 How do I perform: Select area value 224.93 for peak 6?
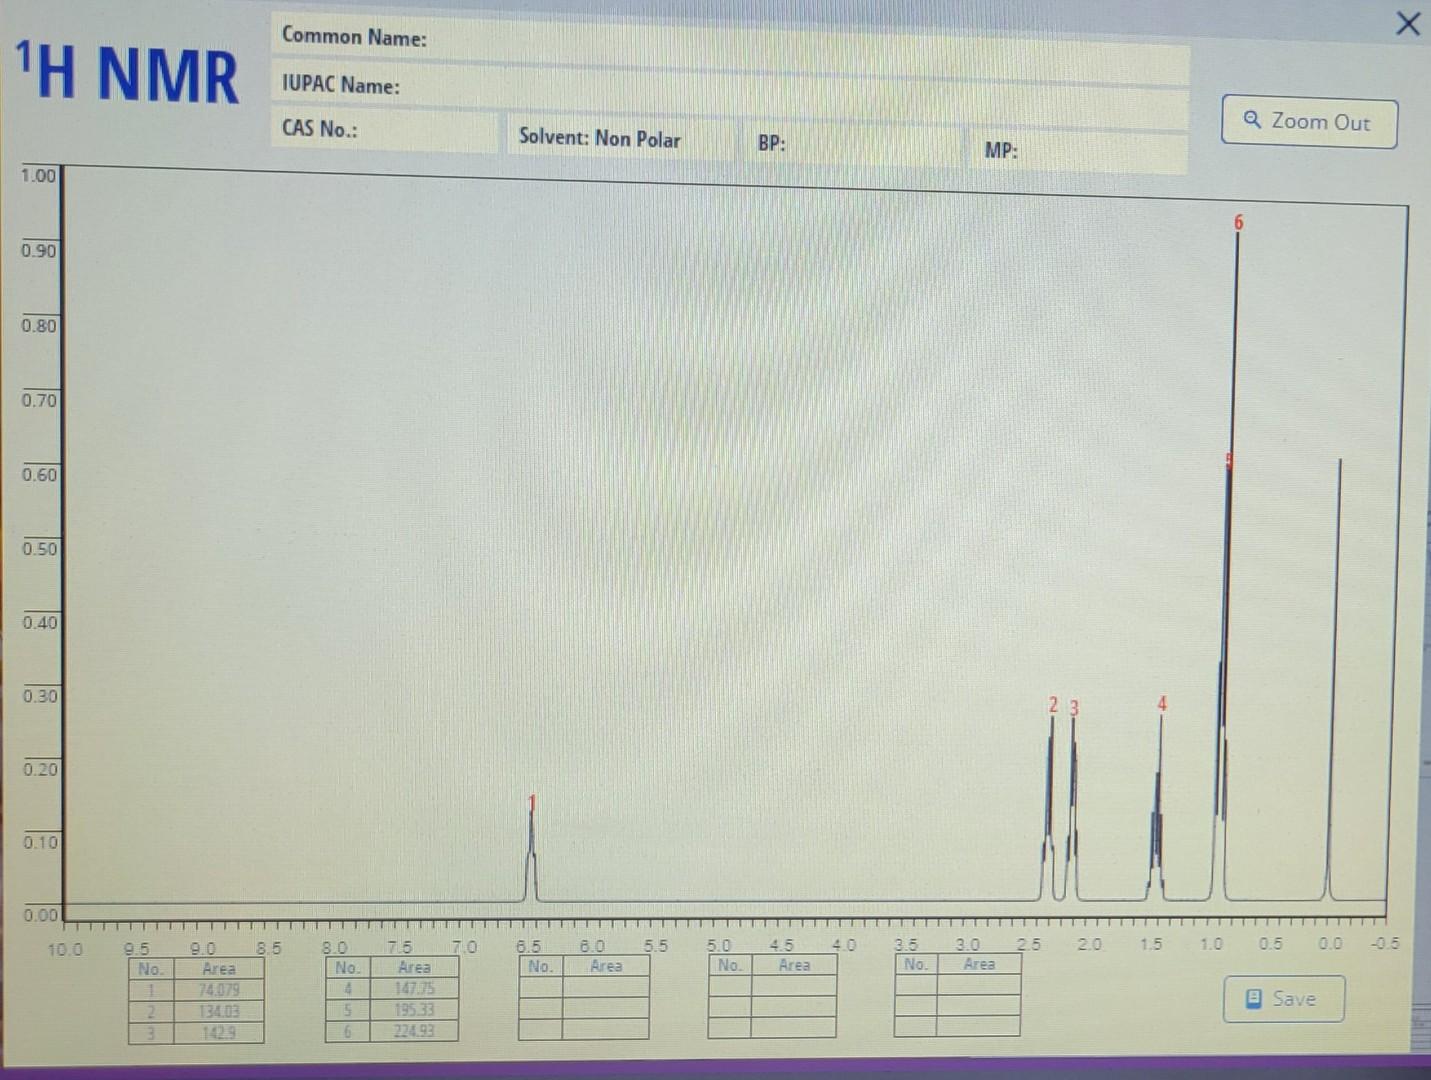[x=414, y=1032]
